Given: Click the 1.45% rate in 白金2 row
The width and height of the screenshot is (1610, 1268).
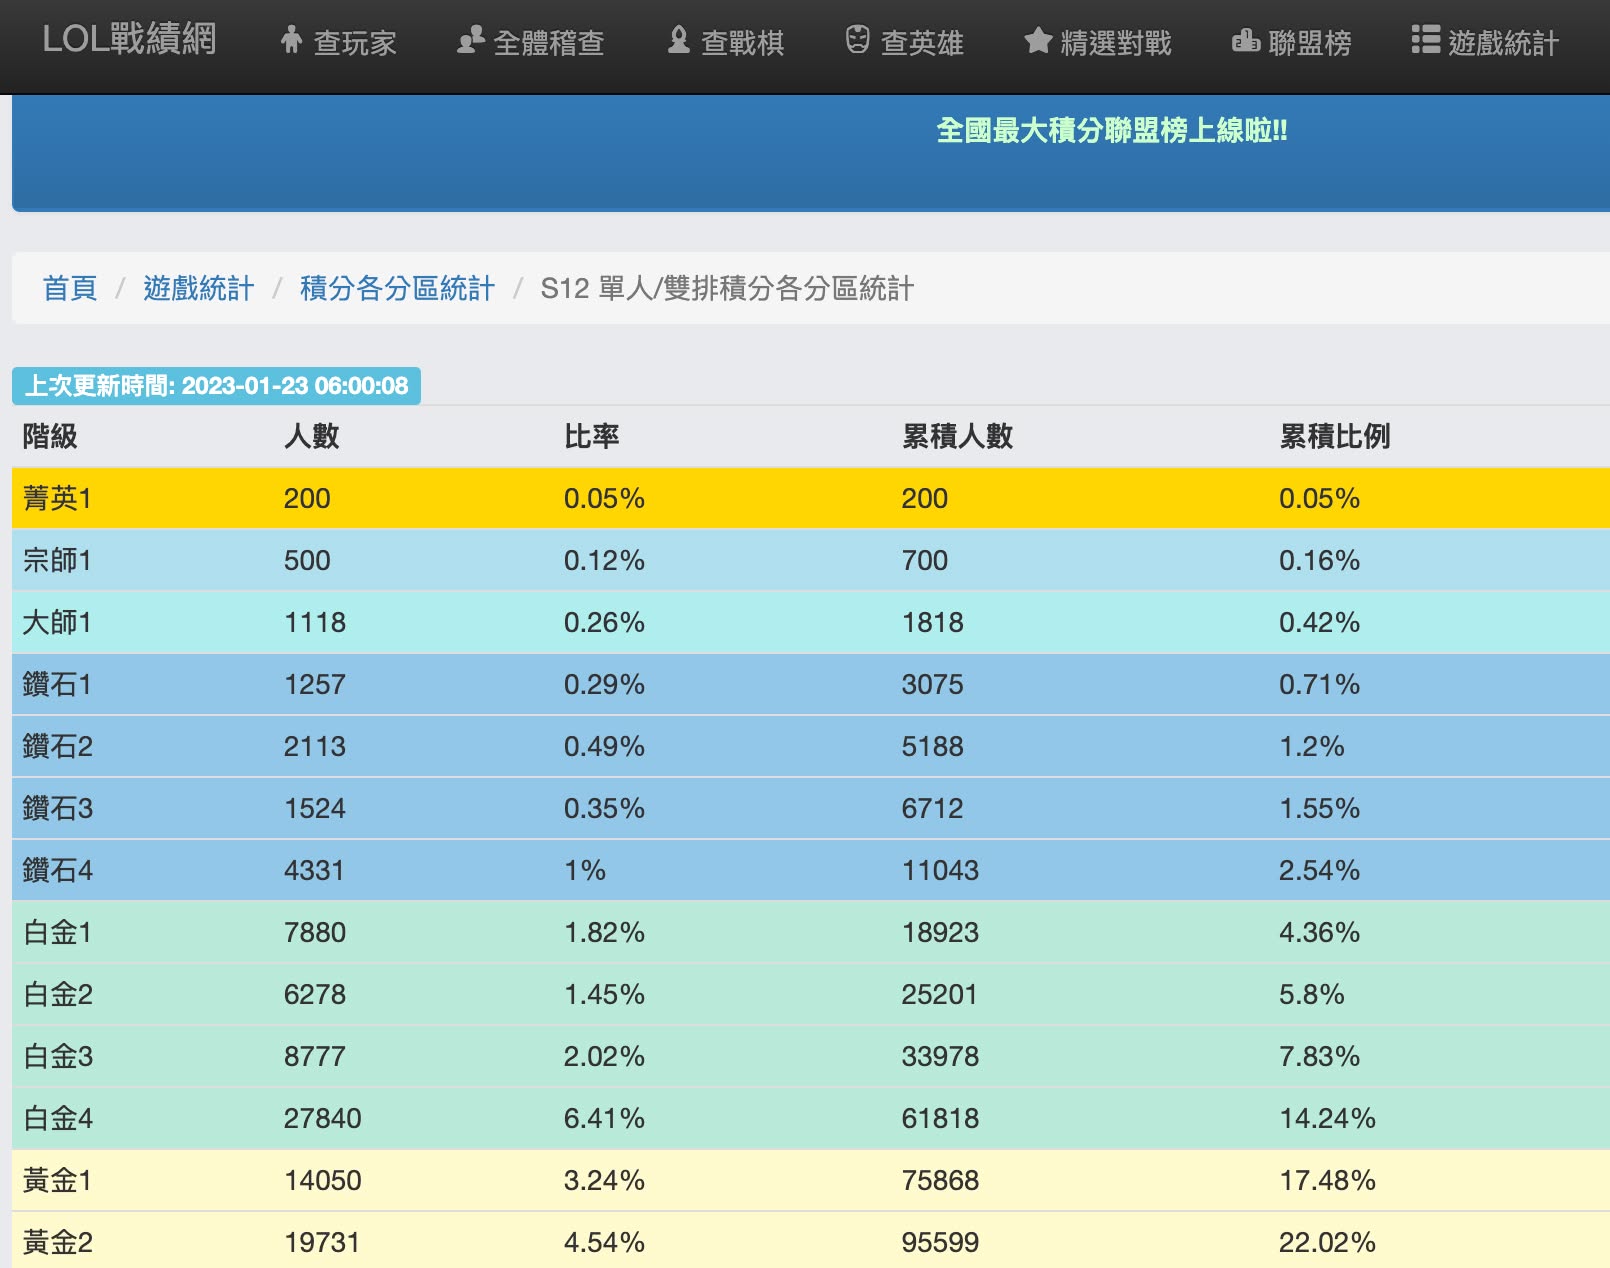Looking at the screenshot, I should click(x=604, y=994).
